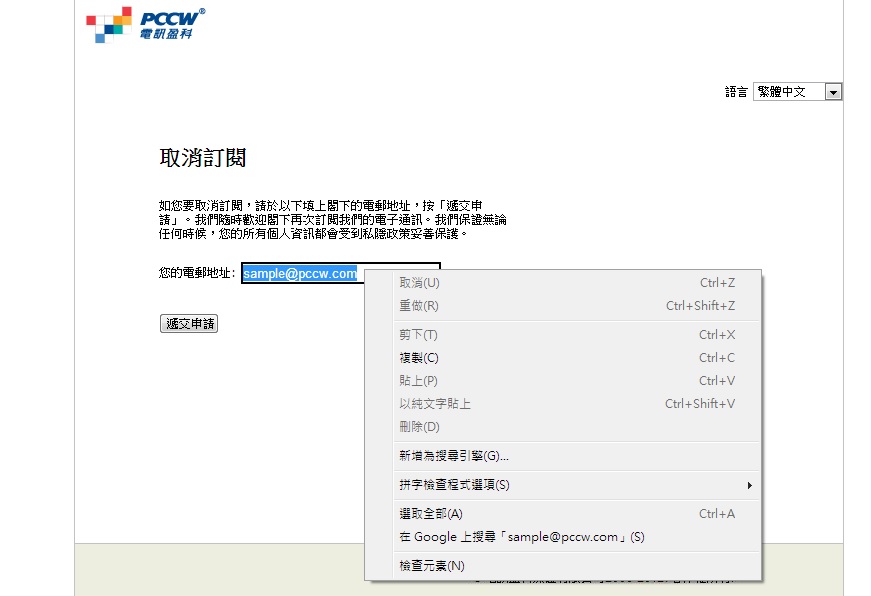The height and width of the screenshot is (596, 871).
Task: Expand the 拼字檢查程式選項 submenu arrow
Action: (749, 486)
